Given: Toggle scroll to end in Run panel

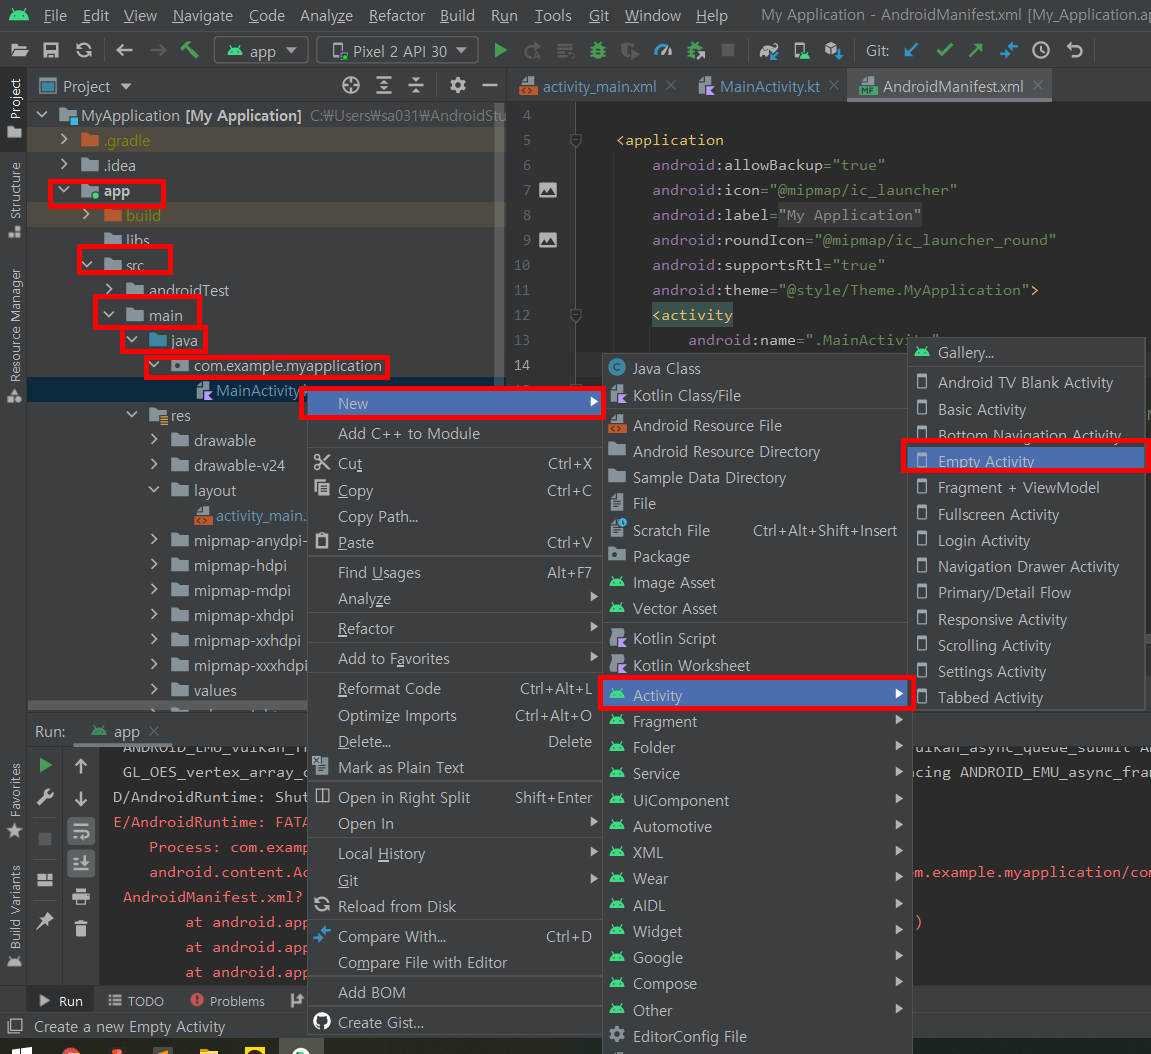Looking at the screenshot, I should tap(81, 863).
